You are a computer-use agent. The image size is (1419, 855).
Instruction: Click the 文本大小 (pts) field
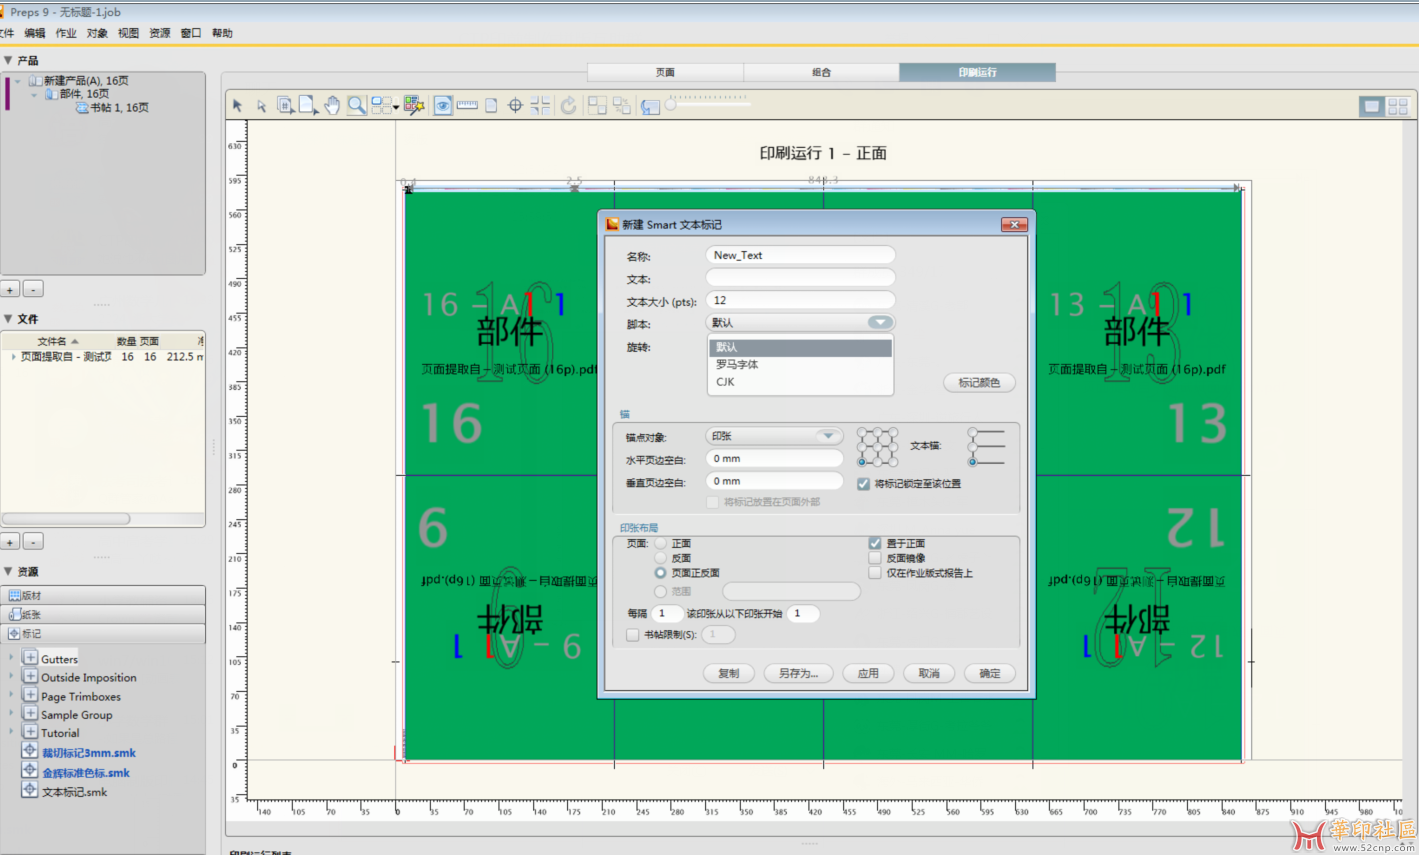[800, 300]
